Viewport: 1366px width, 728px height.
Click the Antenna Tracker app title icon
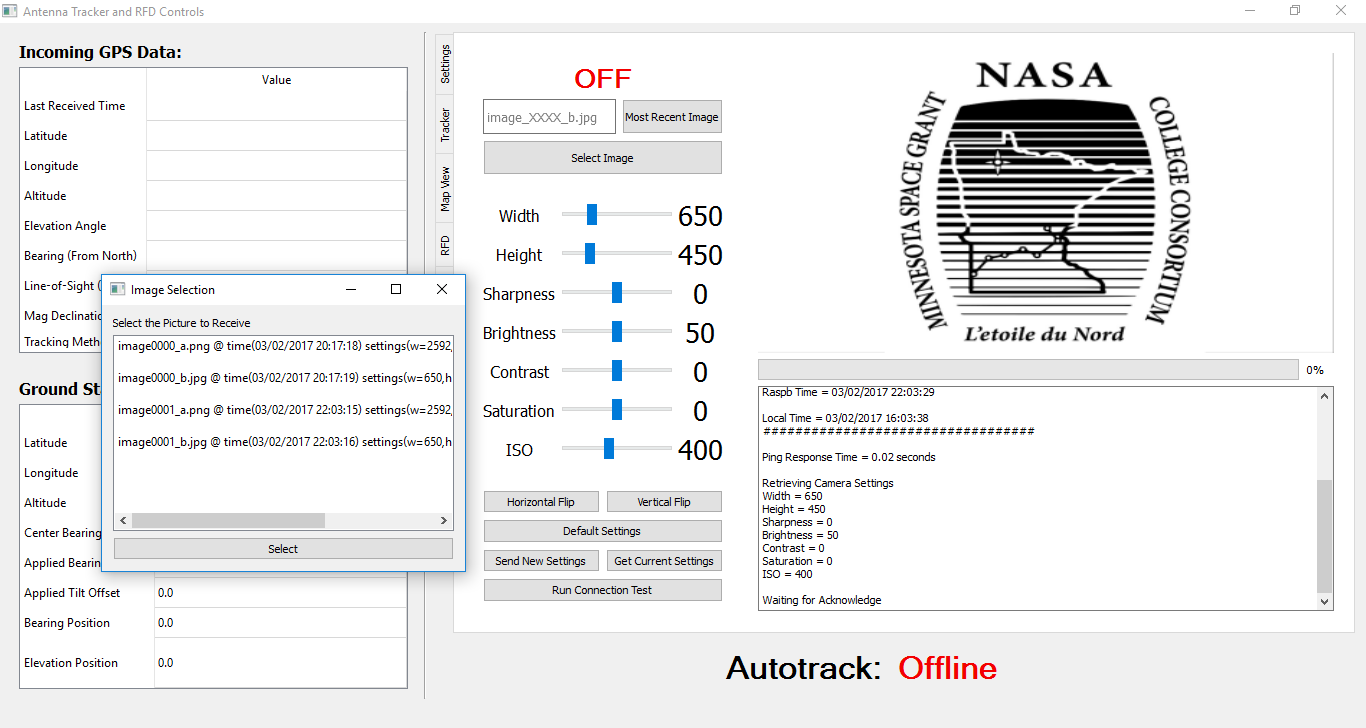pyautogui.click(x=11, y=11)
